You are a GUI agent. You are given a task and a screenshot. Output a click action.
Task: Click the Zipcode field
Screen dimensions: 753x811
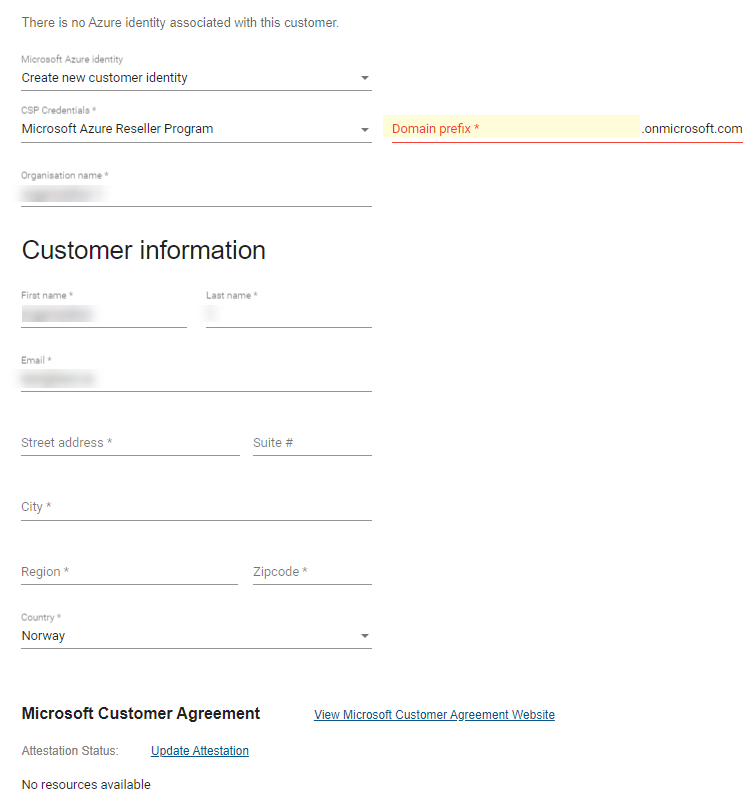pos(312,572)
